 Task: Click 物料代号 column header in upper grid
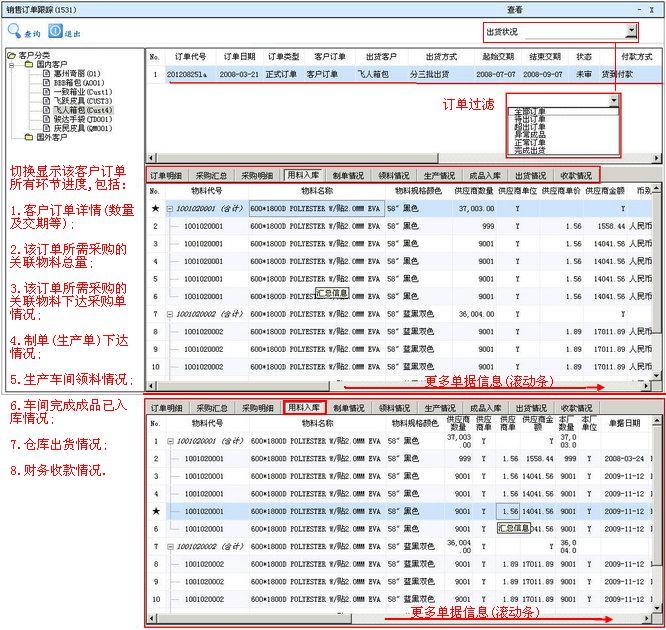tap(207, 191)
